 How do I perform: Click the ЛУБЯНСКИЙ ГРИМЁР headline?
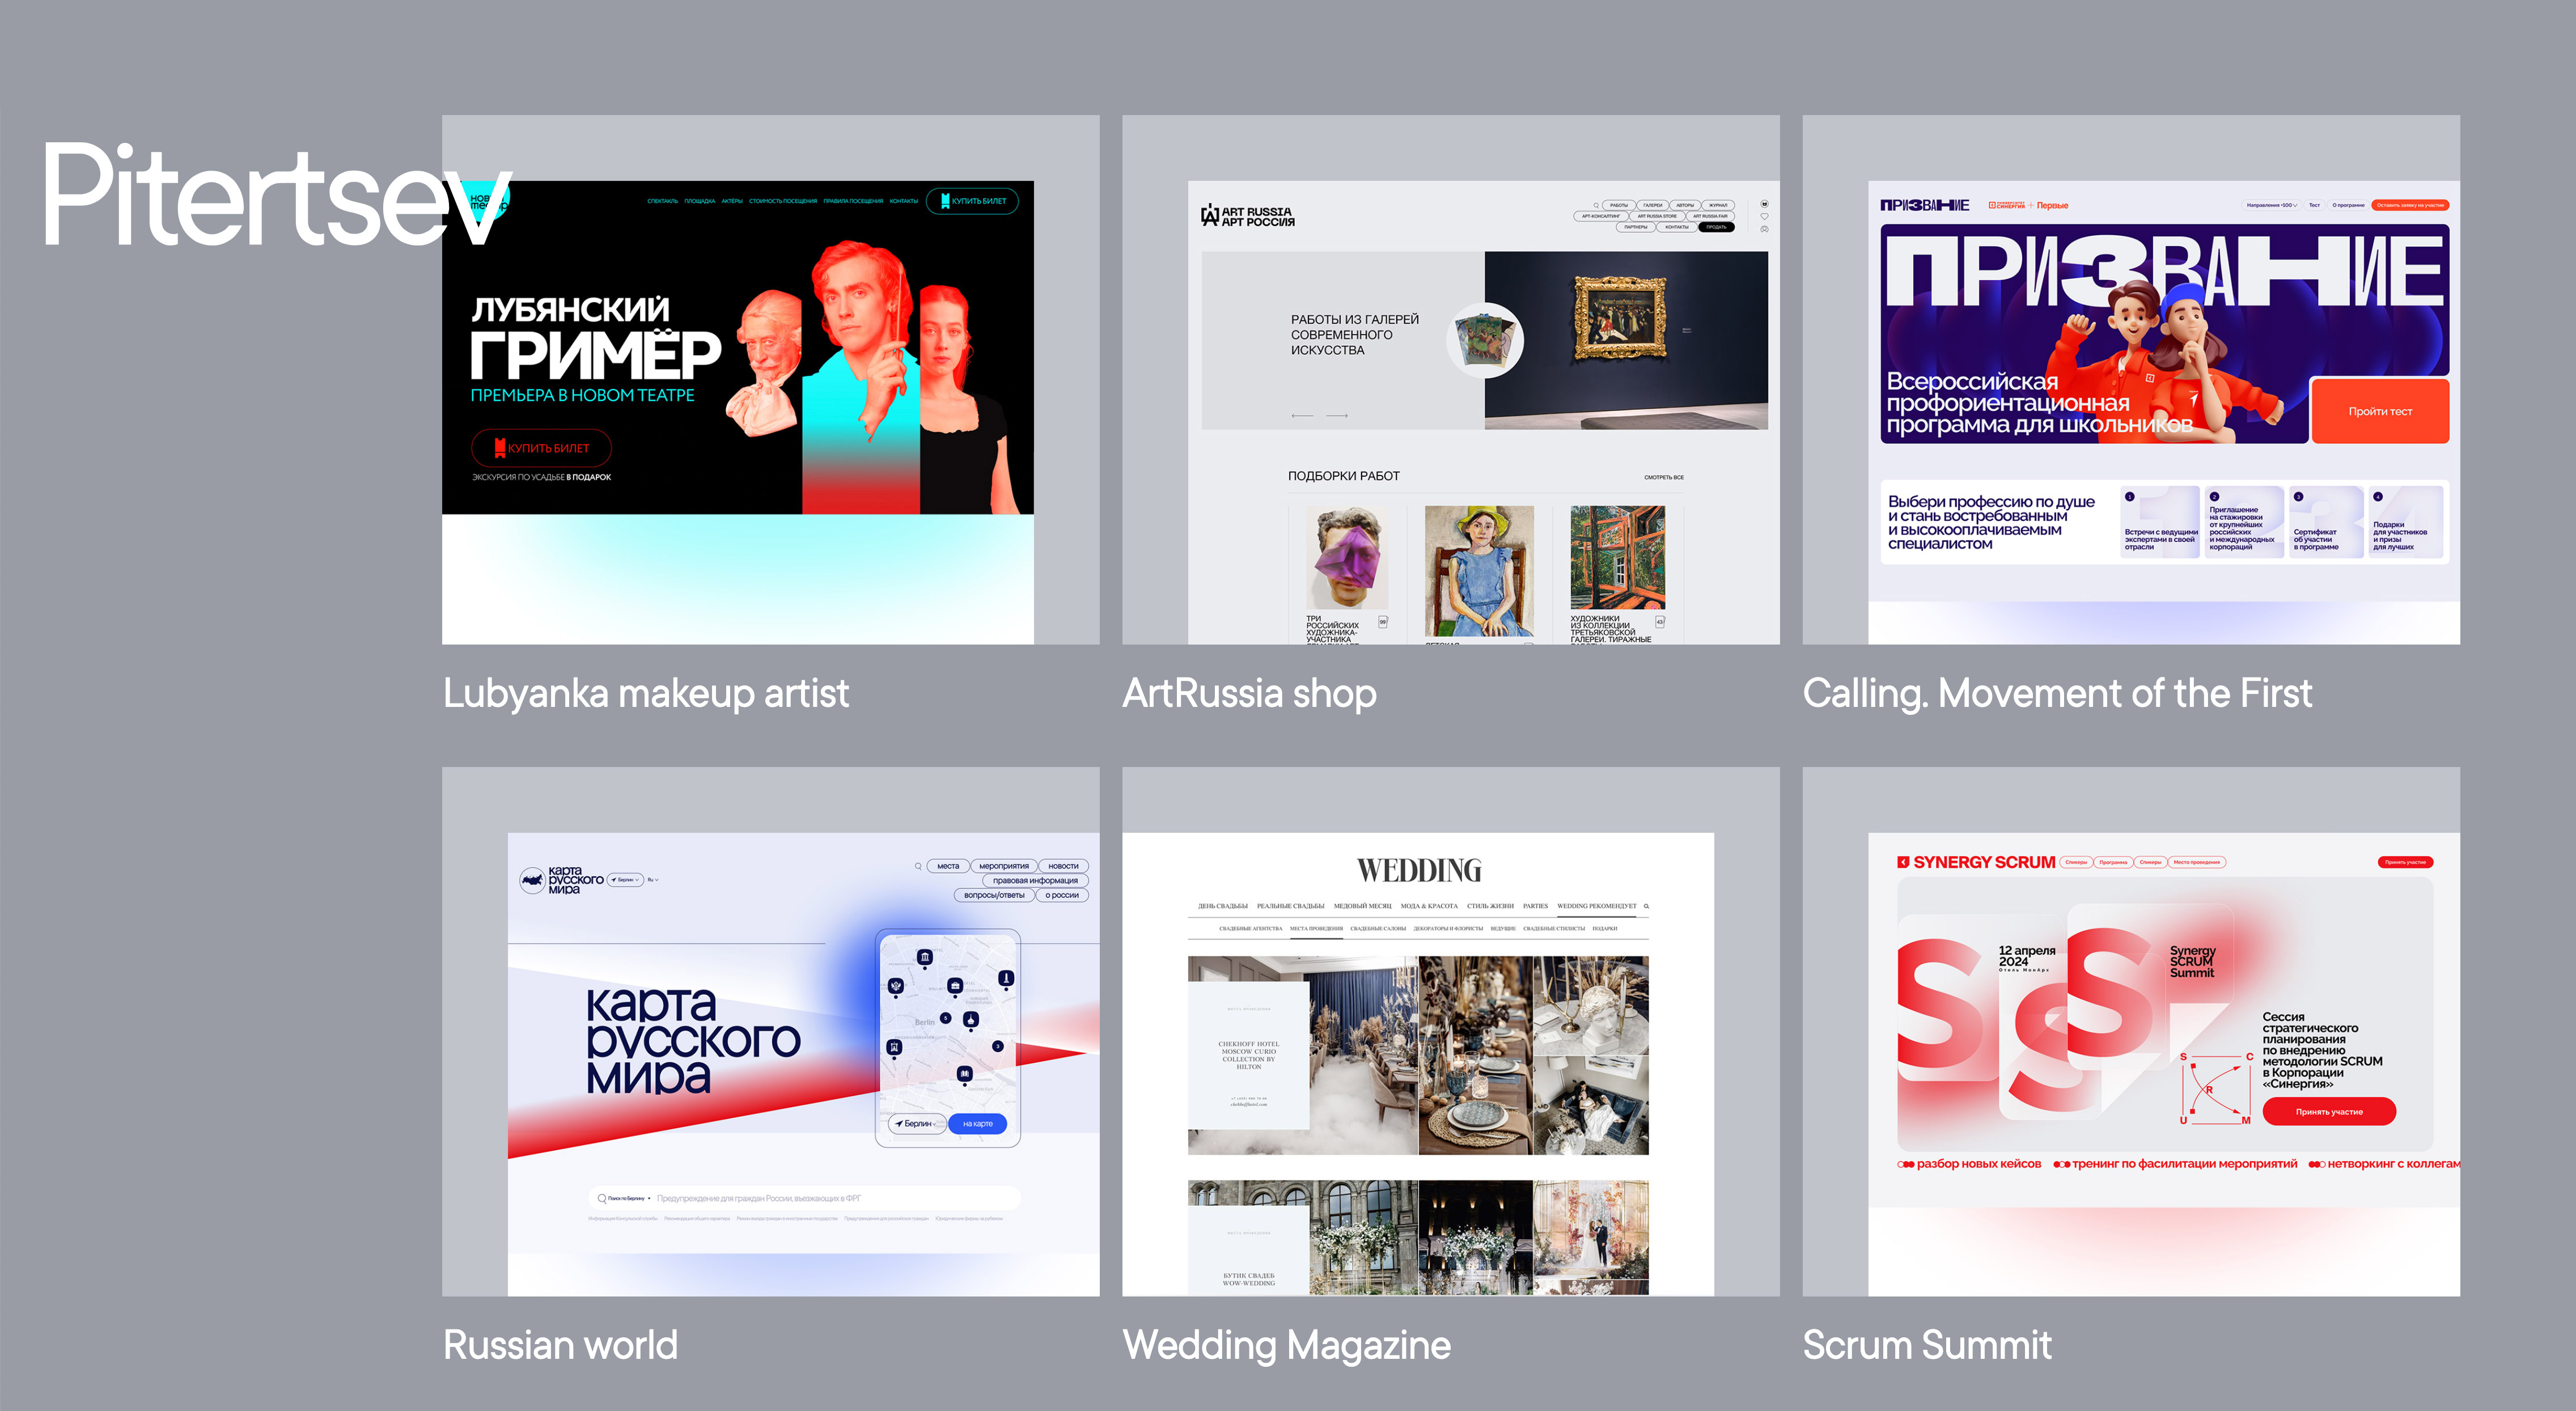[x=595, y=339]
